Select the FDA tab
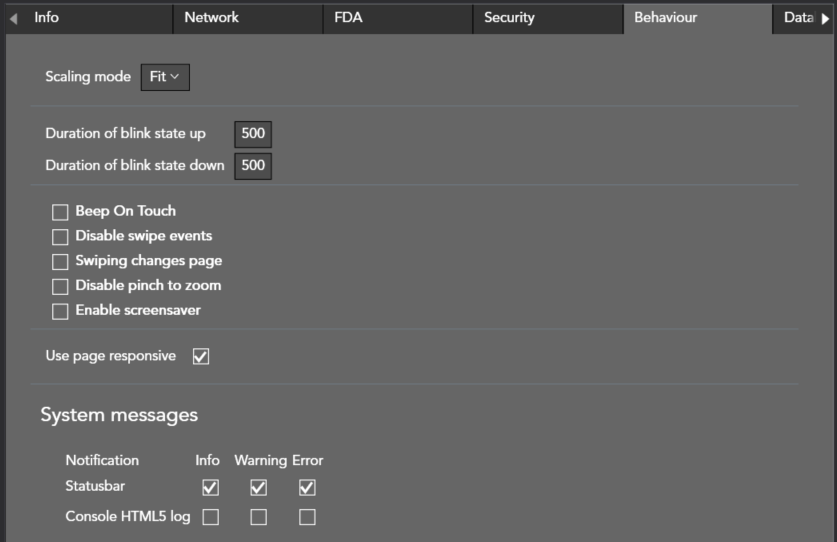Image resolution: width=837 pixels, height=542 pixels. pyautogui.click(x=350, y=18)
